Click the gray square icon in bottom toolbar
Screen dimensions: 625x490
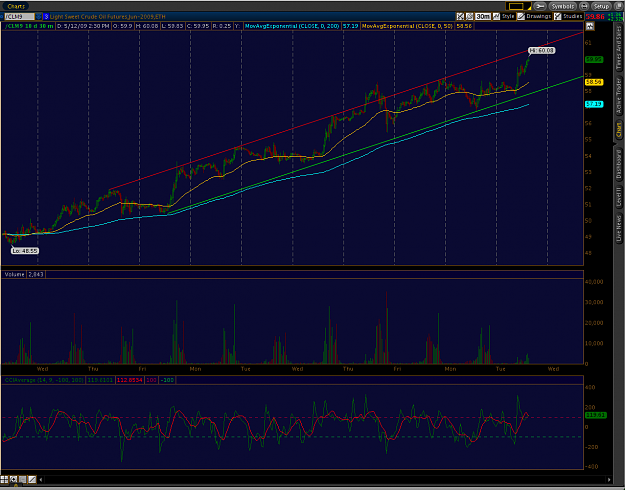pos(22,480)
